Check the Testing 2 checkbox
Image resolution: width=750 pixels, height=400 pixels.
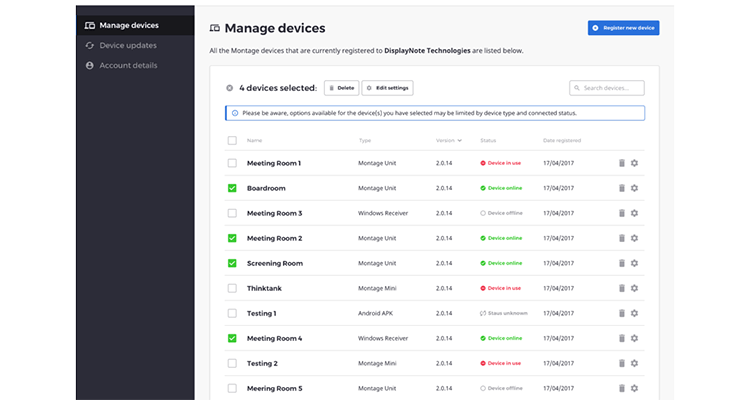[232, 363]
